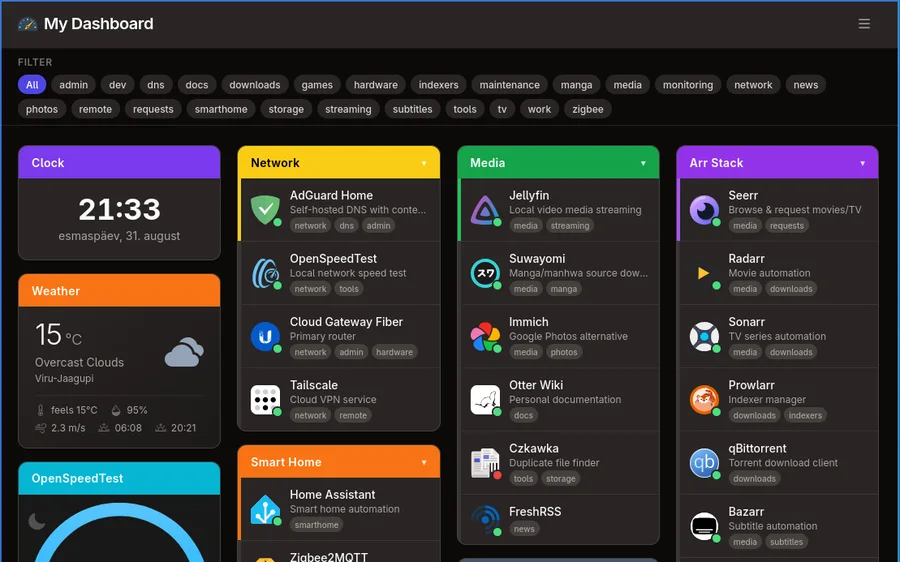Image resolution: width=900 pixels, height=562 pixels.
Task: Toggle the dns filter chip
Action: pyautogui.click(x=156, y=85)
